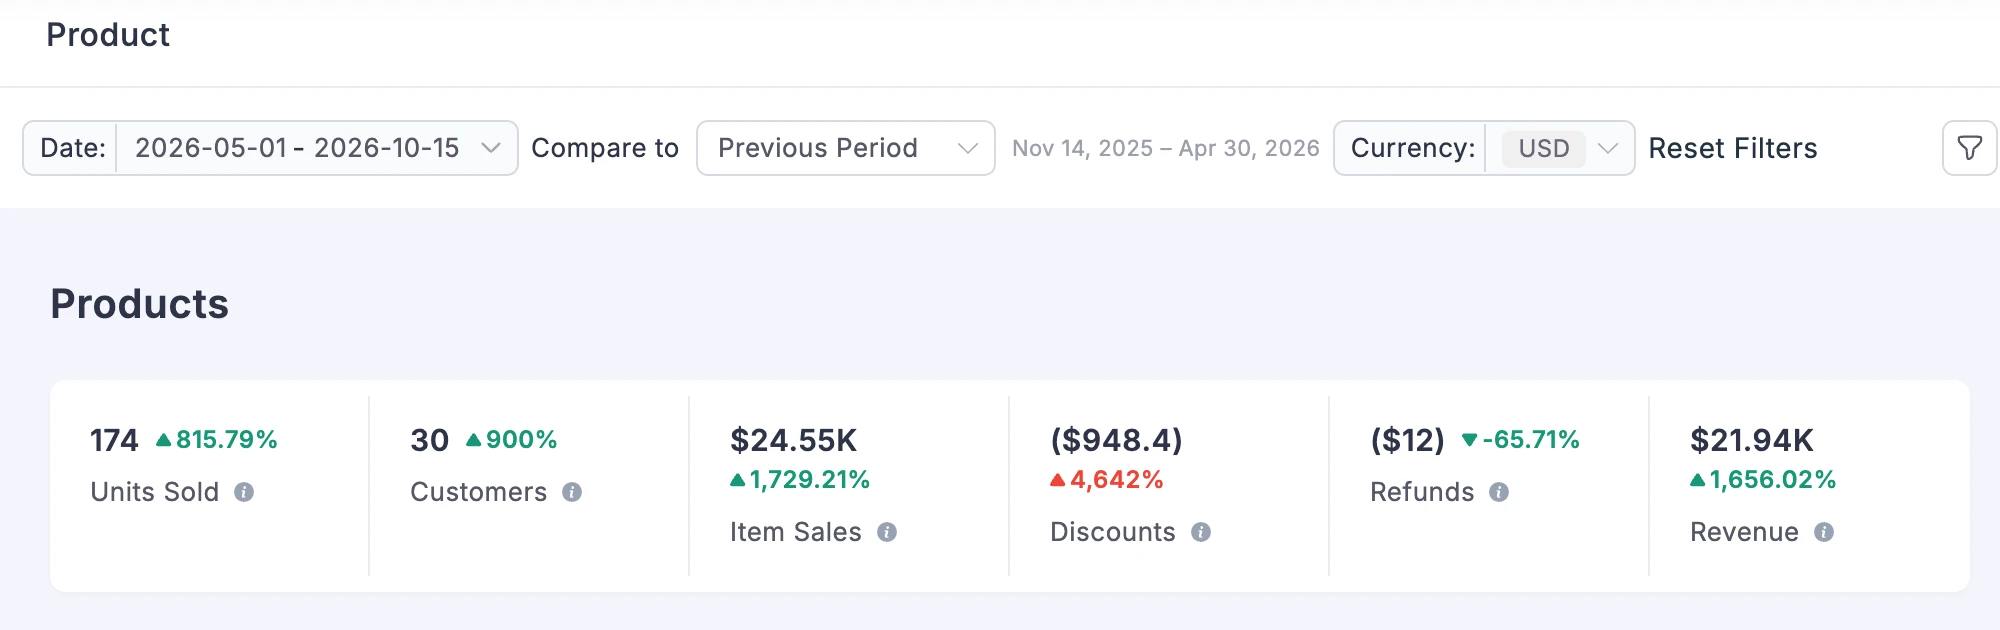This screenshot has height=630, width=2000.
Task: Show info tooltip for Revenue
Action: pyautogui.click(x=1824, y=532)
